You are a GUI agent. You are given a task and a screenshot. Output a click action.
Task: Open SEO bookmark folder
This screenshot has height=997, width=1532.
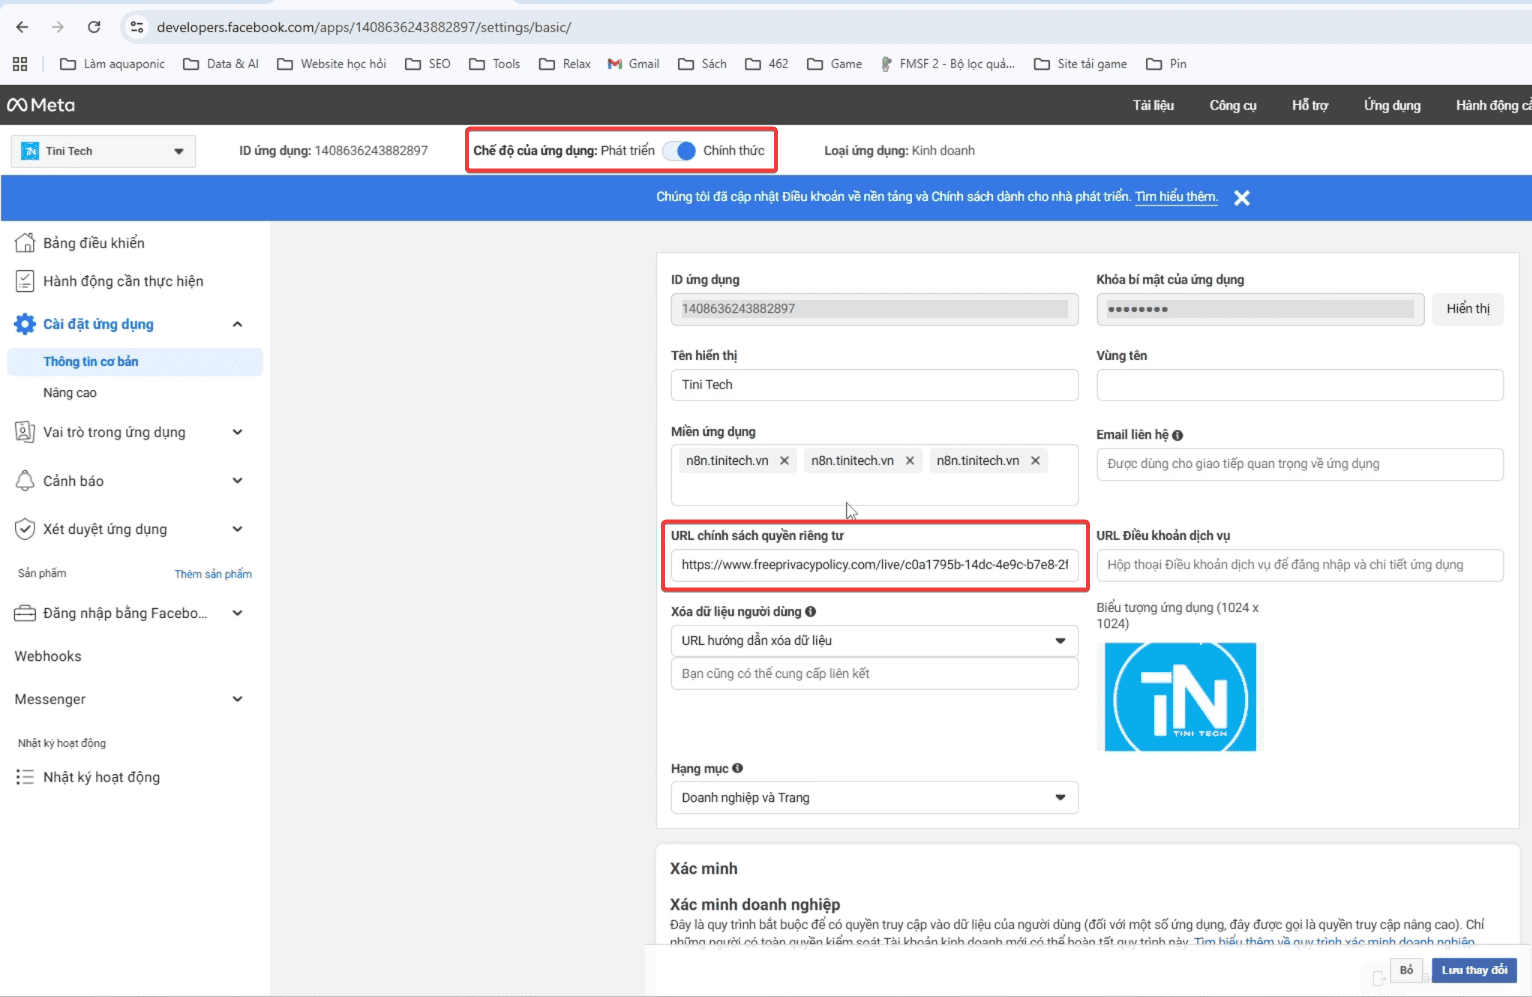[427, 64]
